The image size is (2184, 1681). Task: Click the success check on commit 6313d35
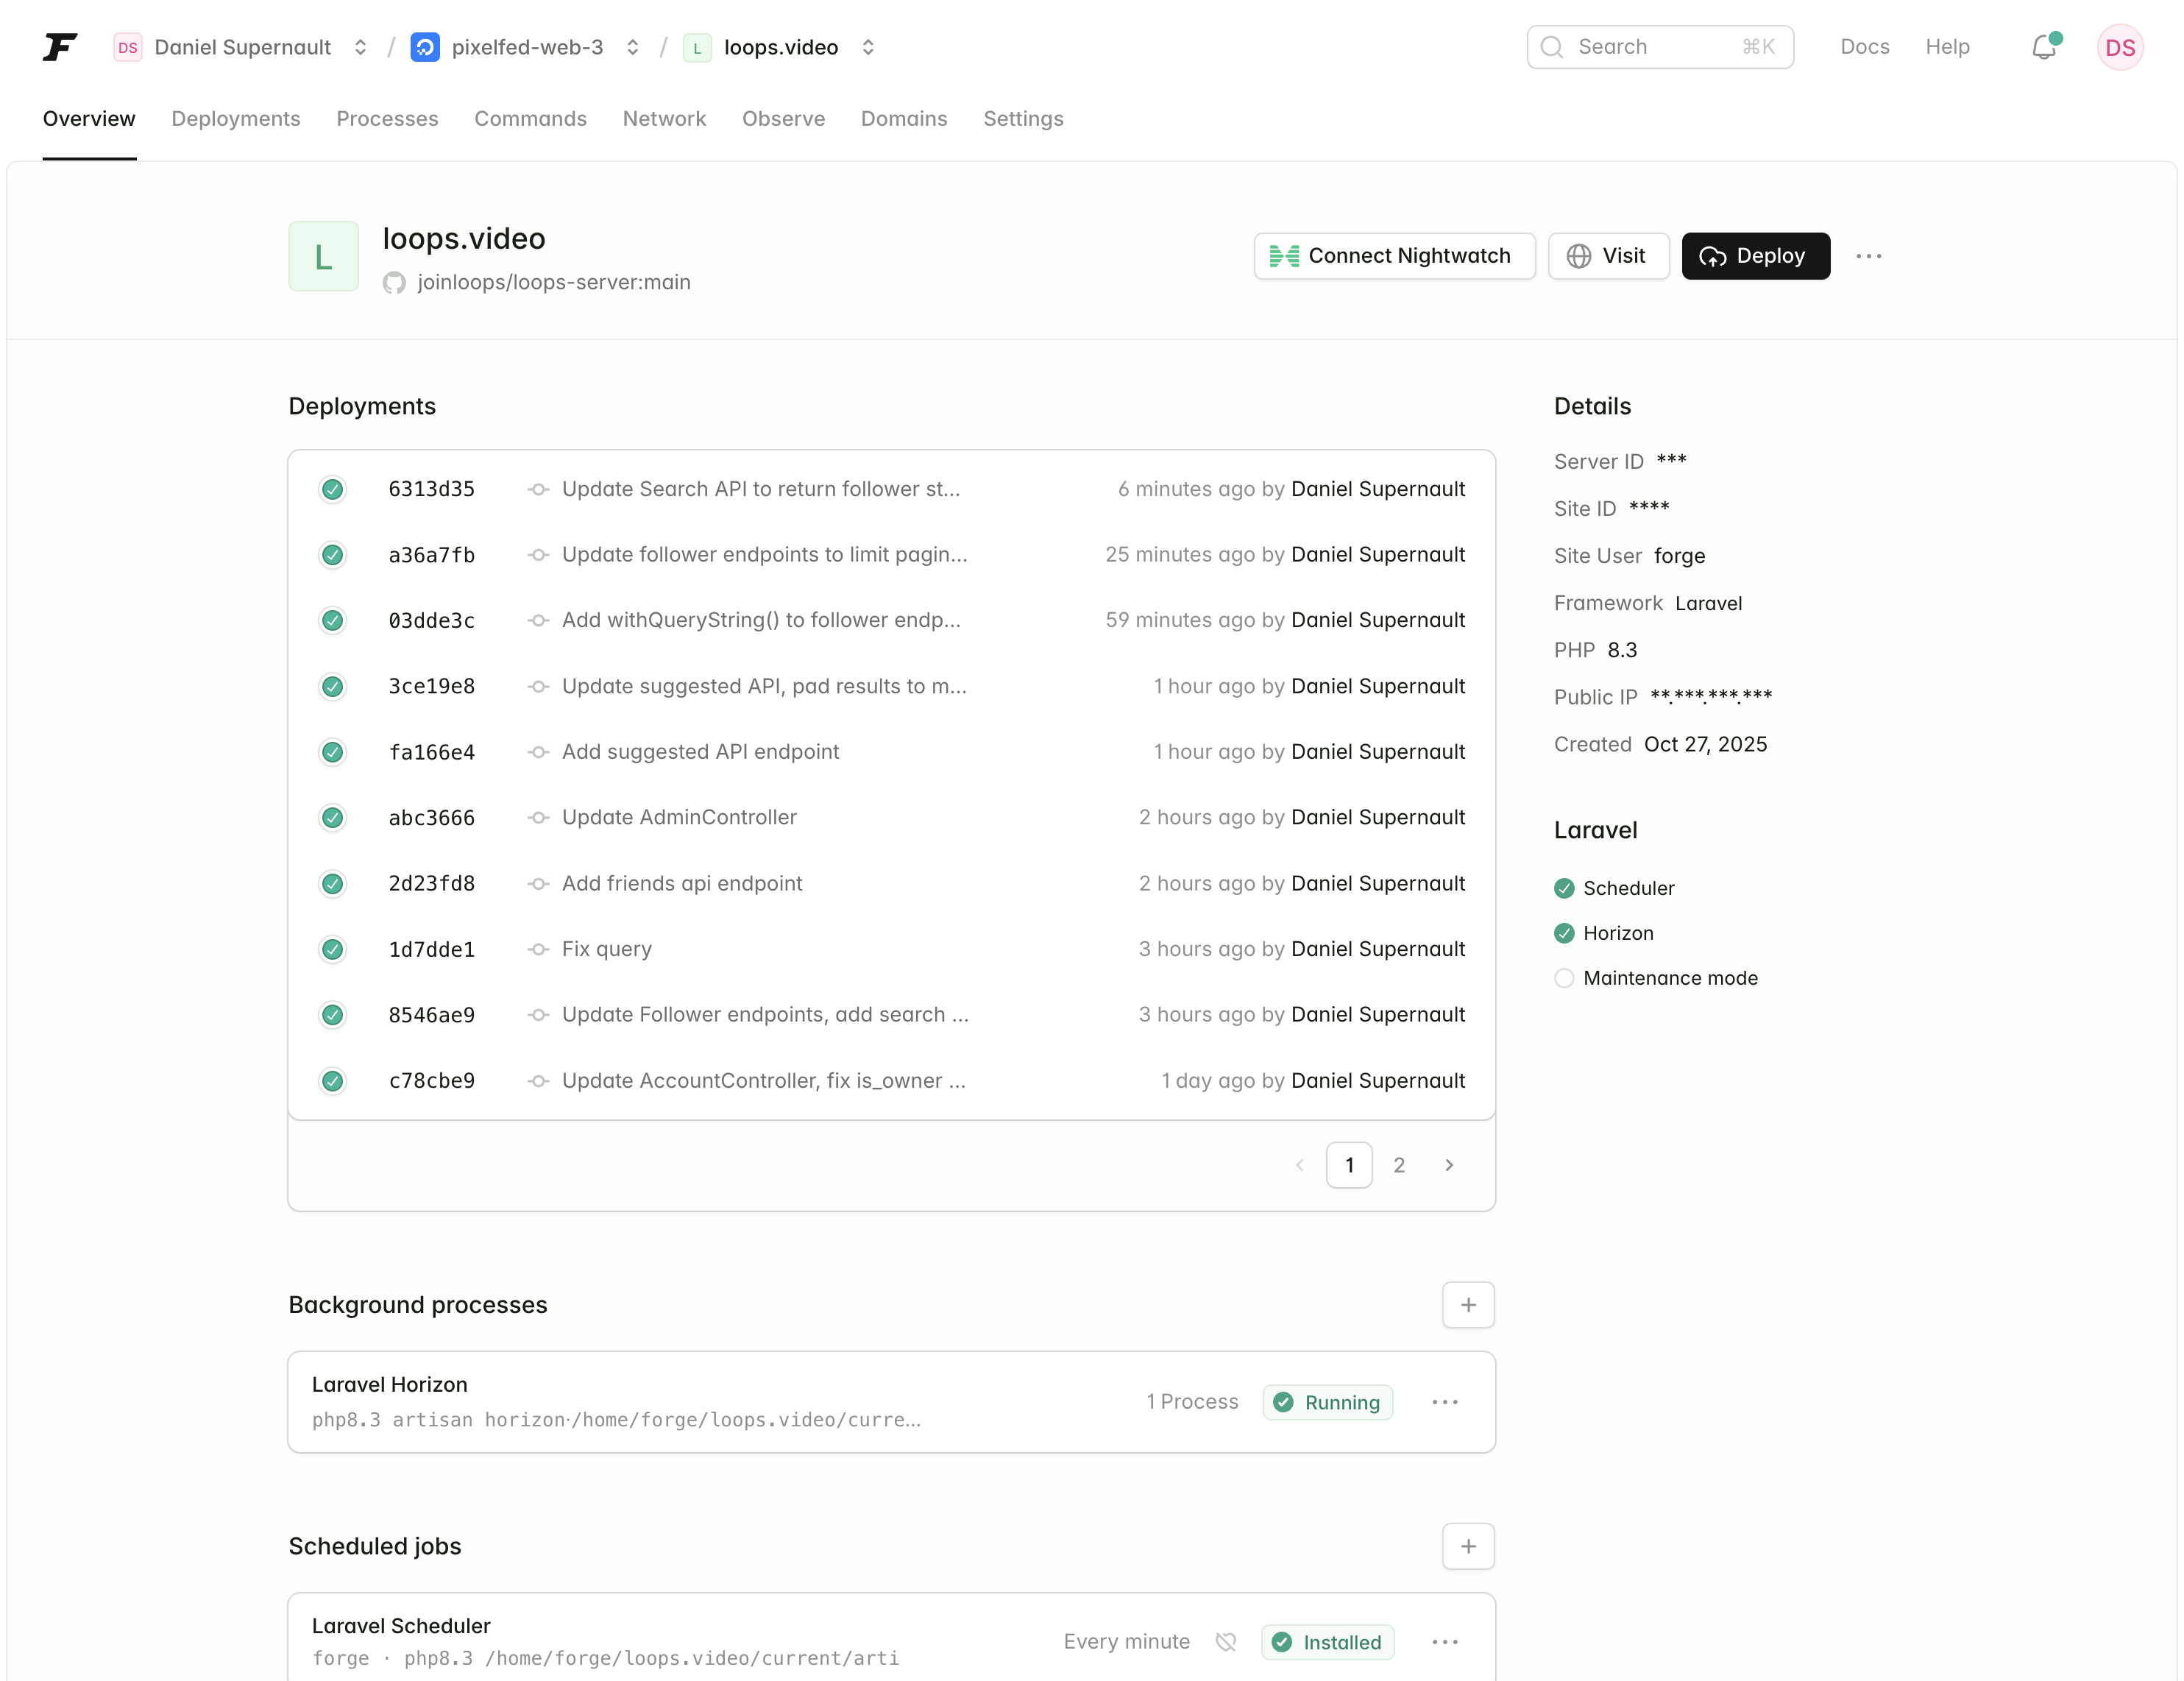(332, 489)
